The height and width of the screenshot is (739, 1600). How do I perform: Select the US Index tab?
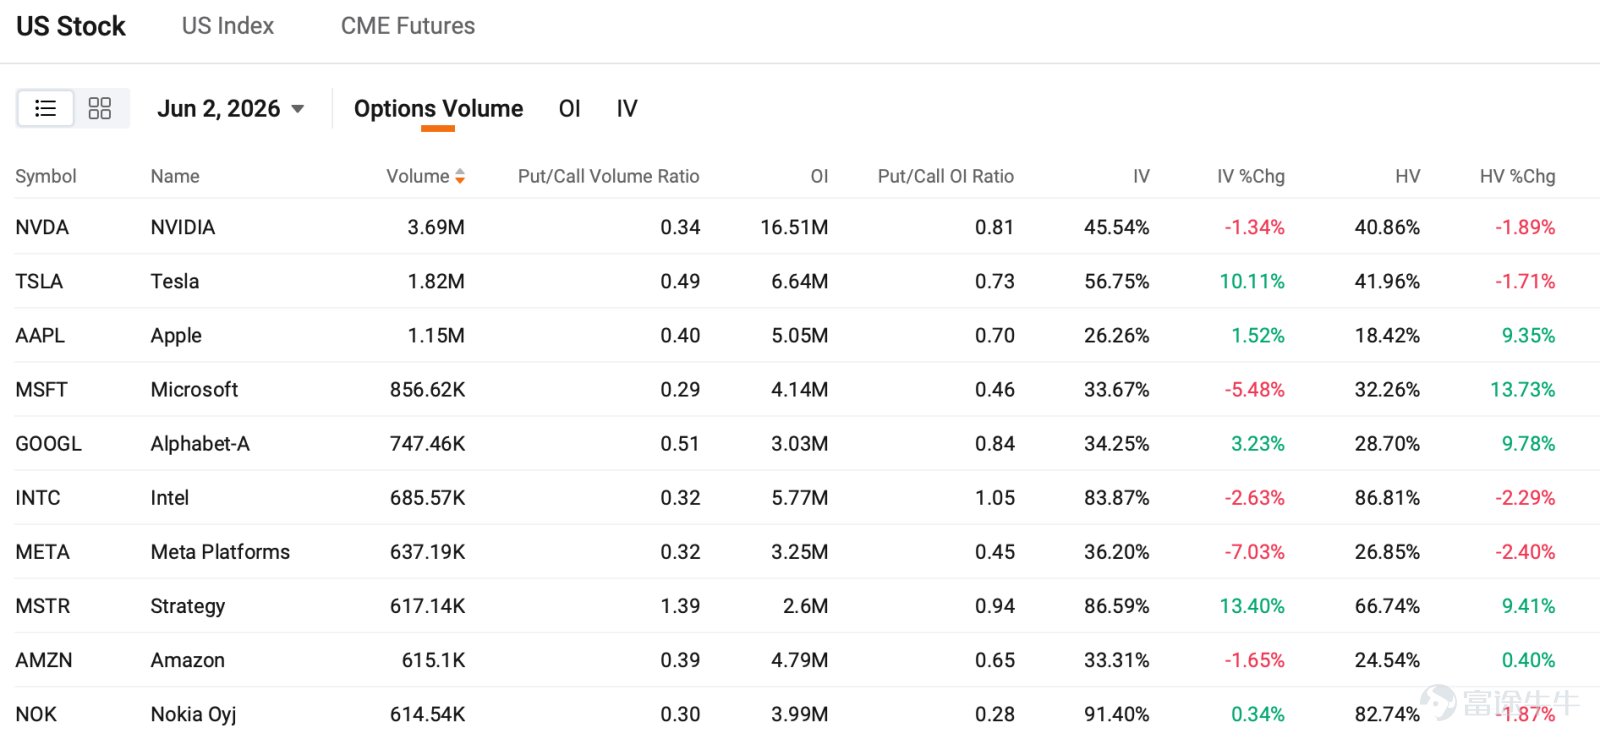228,26
